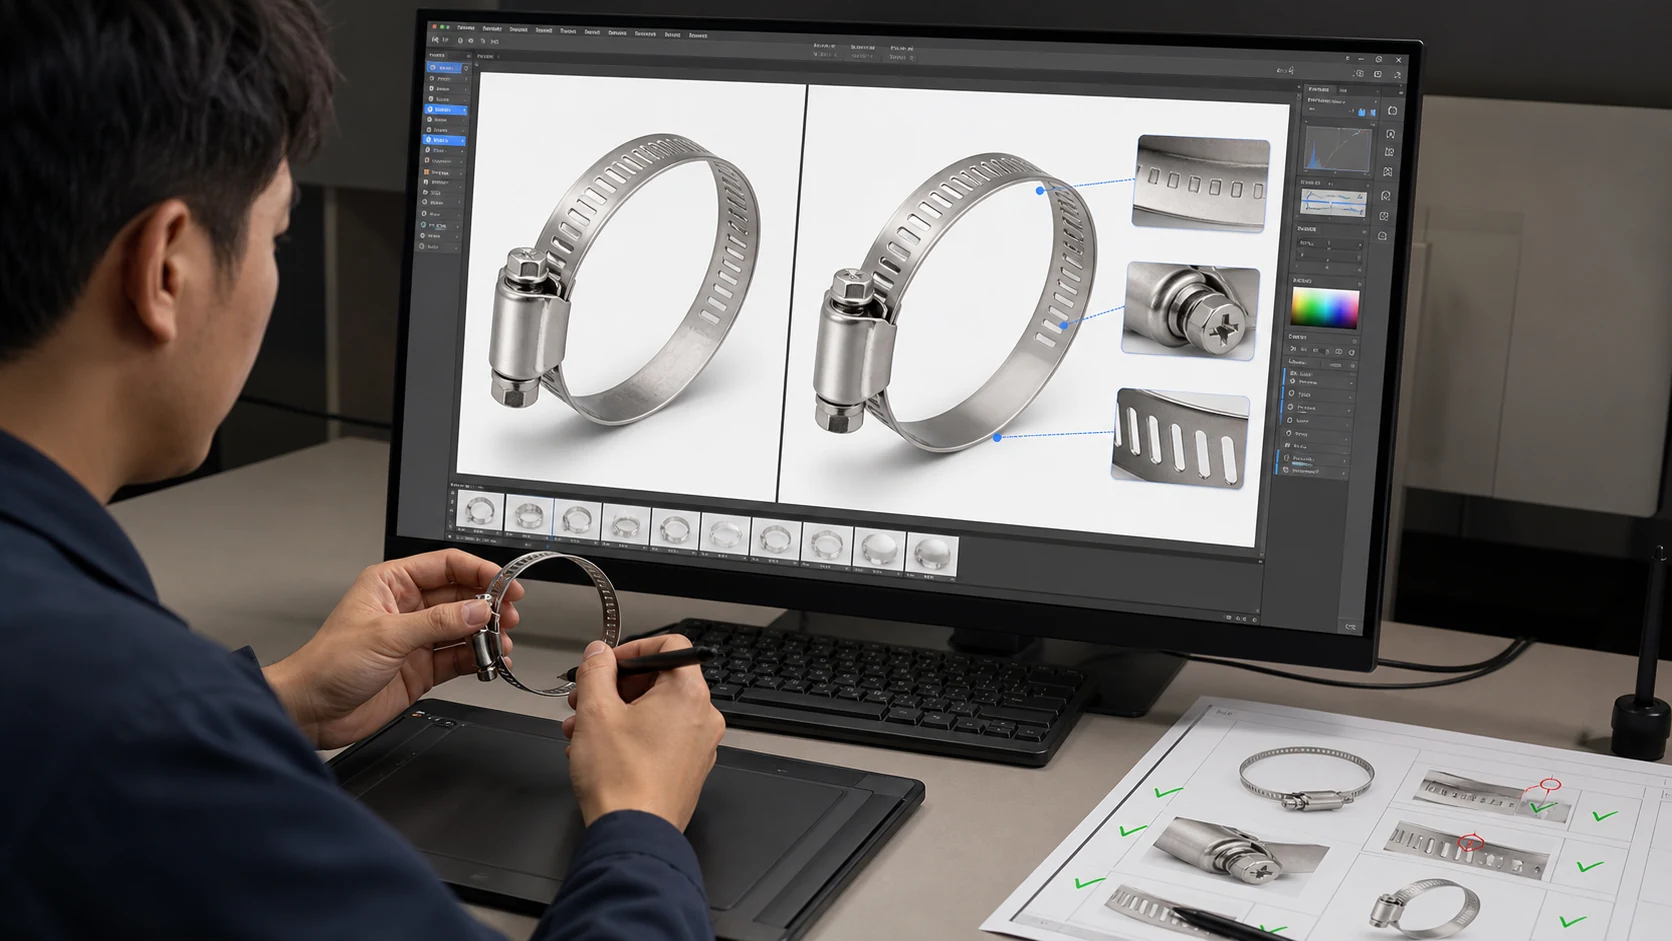Select the lowest blue-highlighted row in the left panel
Screen dimensions: 1672x941
pyautogui.click(x=445, y=140)
